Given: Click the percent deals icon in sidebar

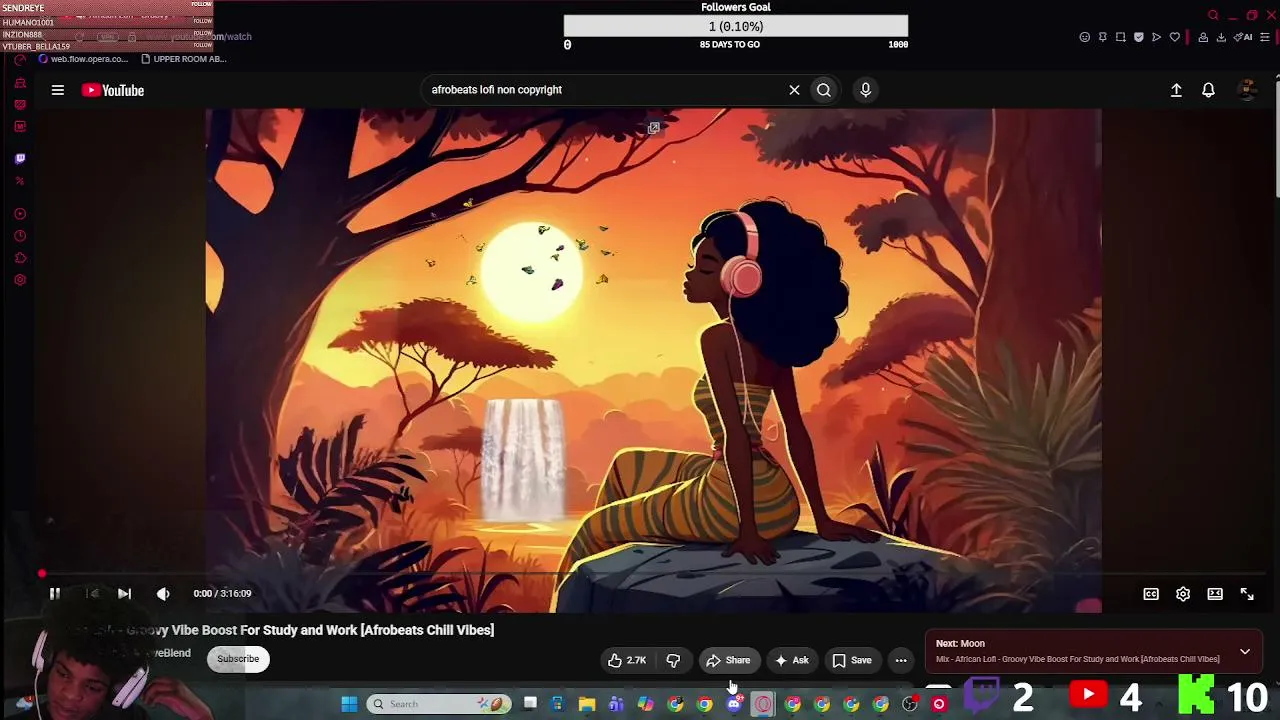Looking at the screenshot, I should [20, 181].
